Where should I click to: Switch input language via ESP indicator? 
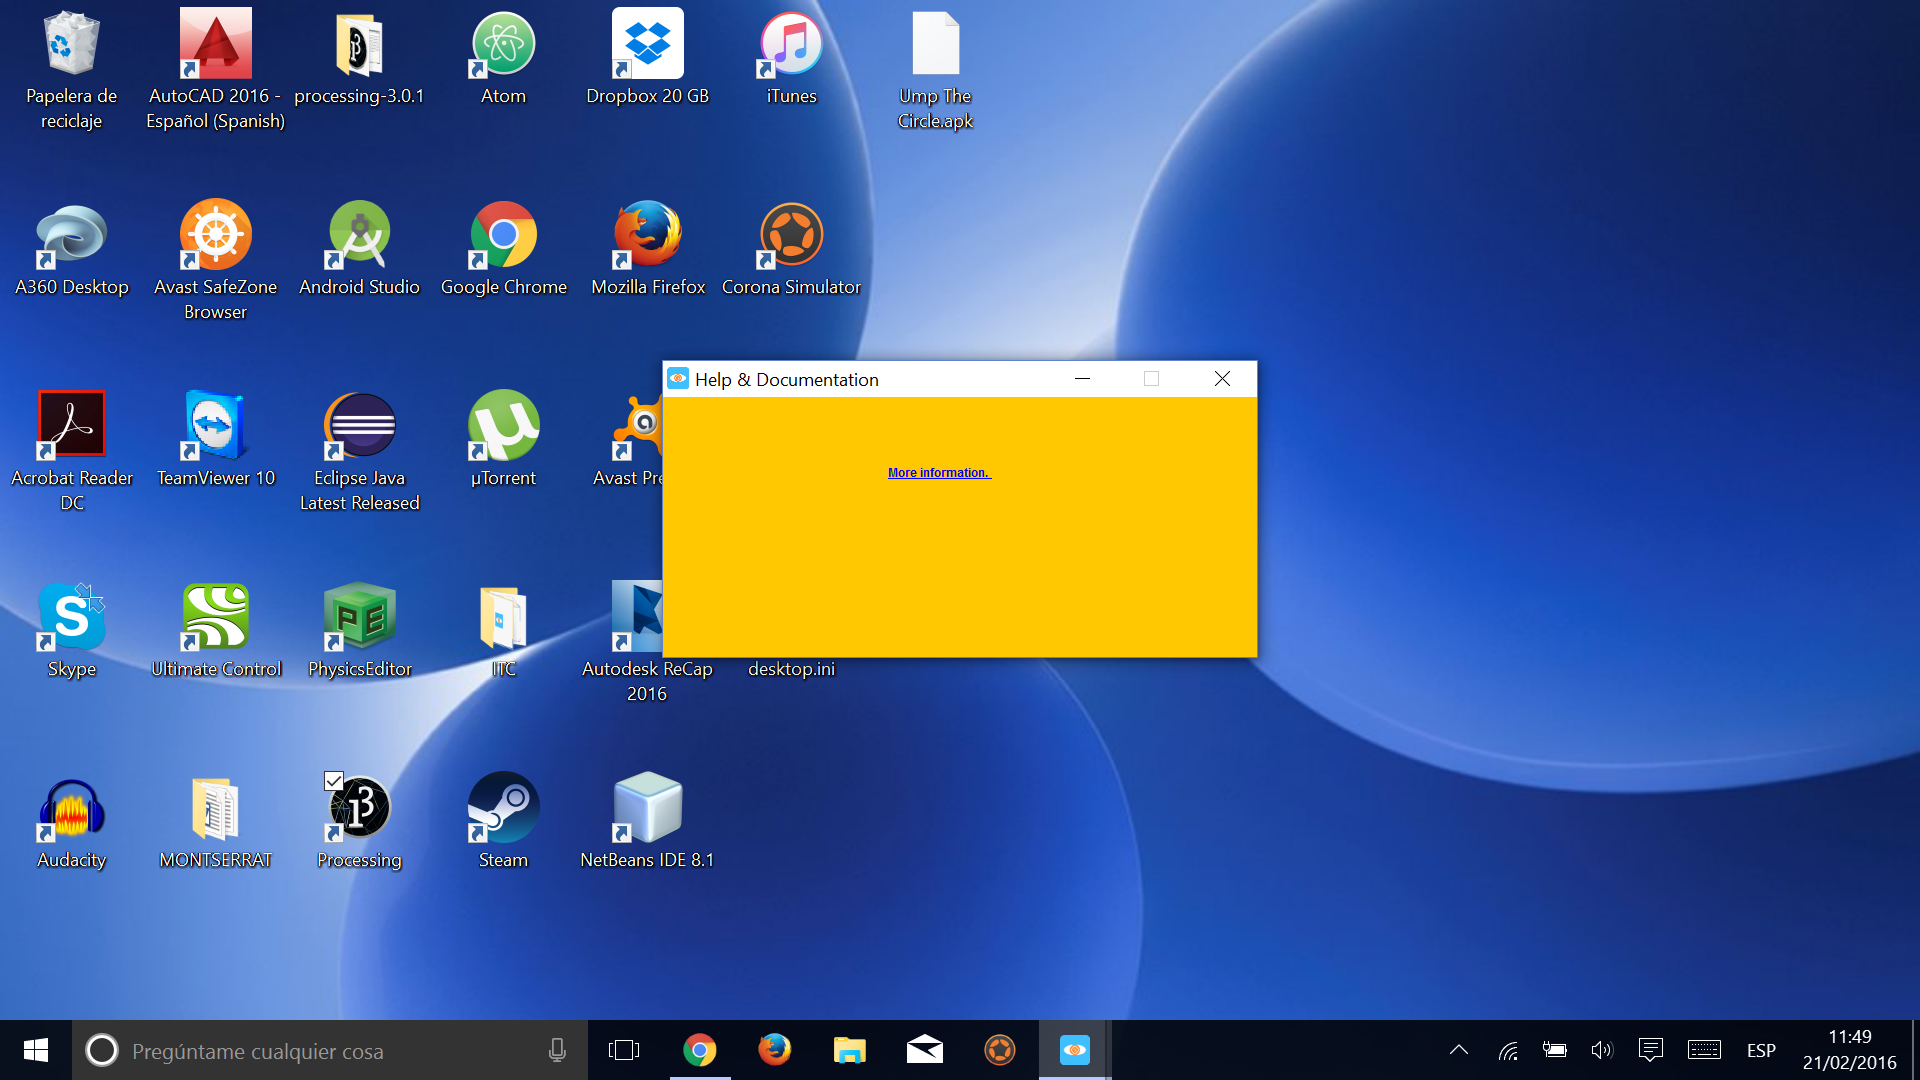[x=1761, y=1051]
